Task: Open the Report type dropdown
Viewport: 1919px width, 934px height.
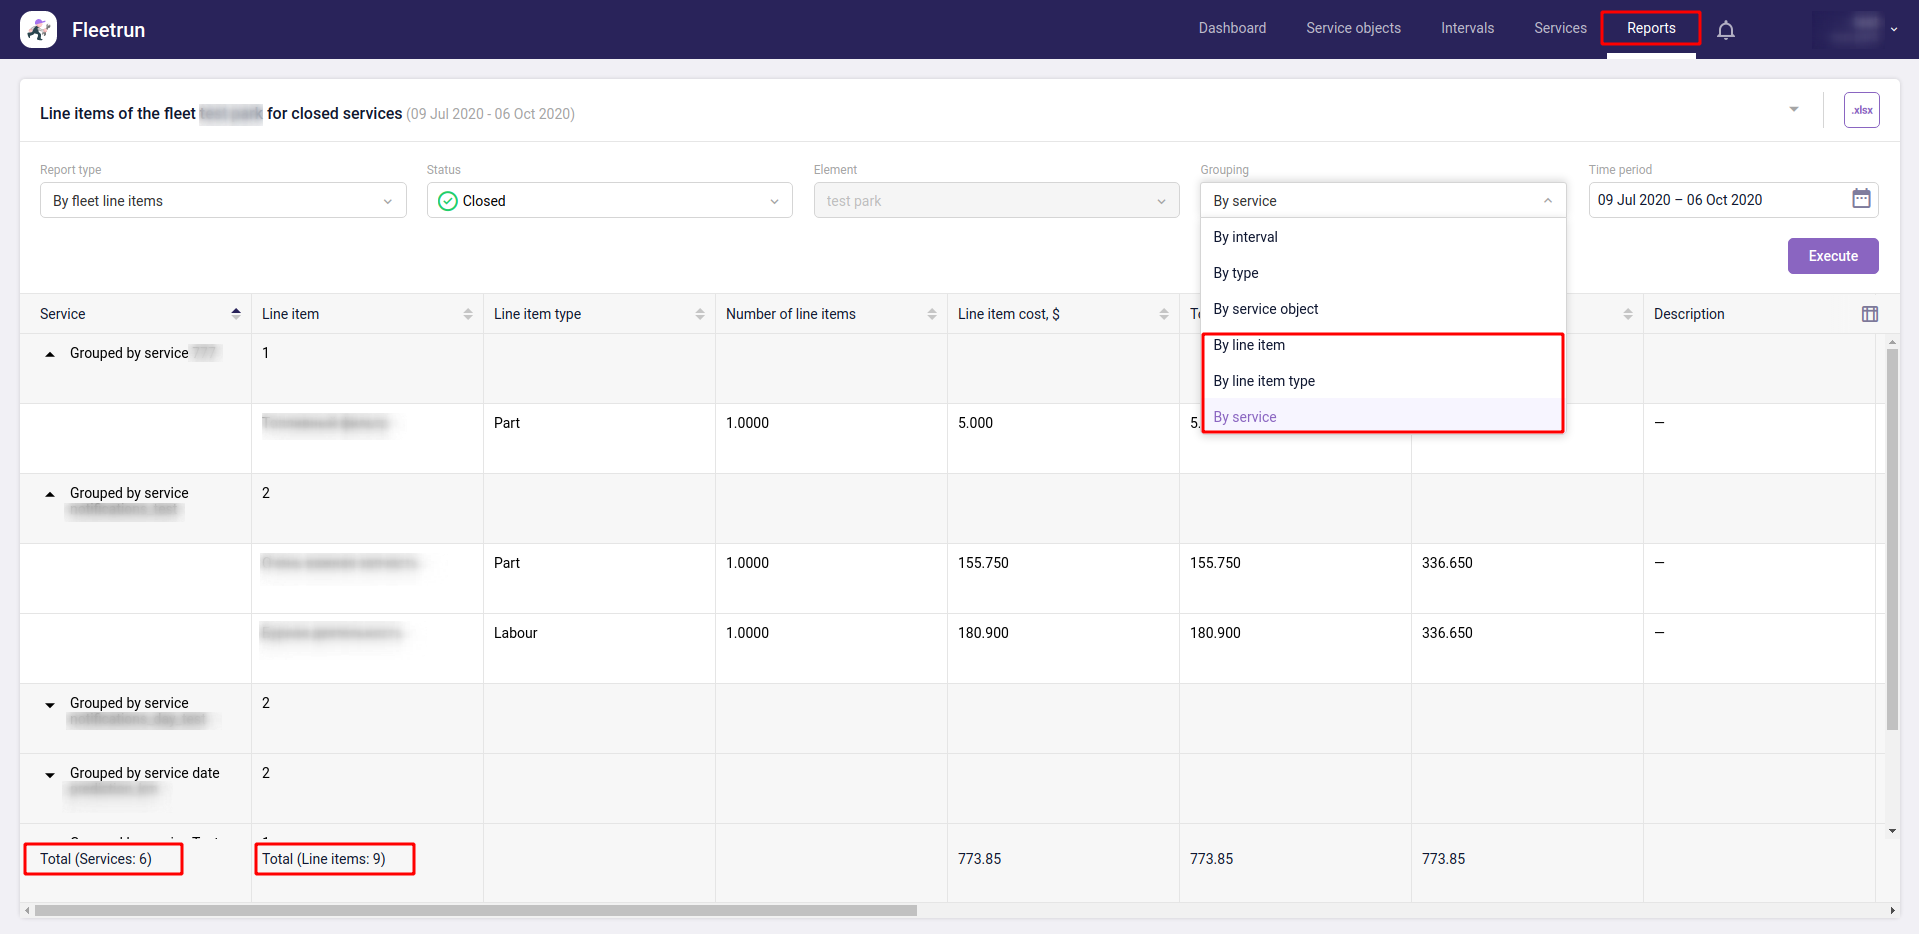Action: point(223,201)
